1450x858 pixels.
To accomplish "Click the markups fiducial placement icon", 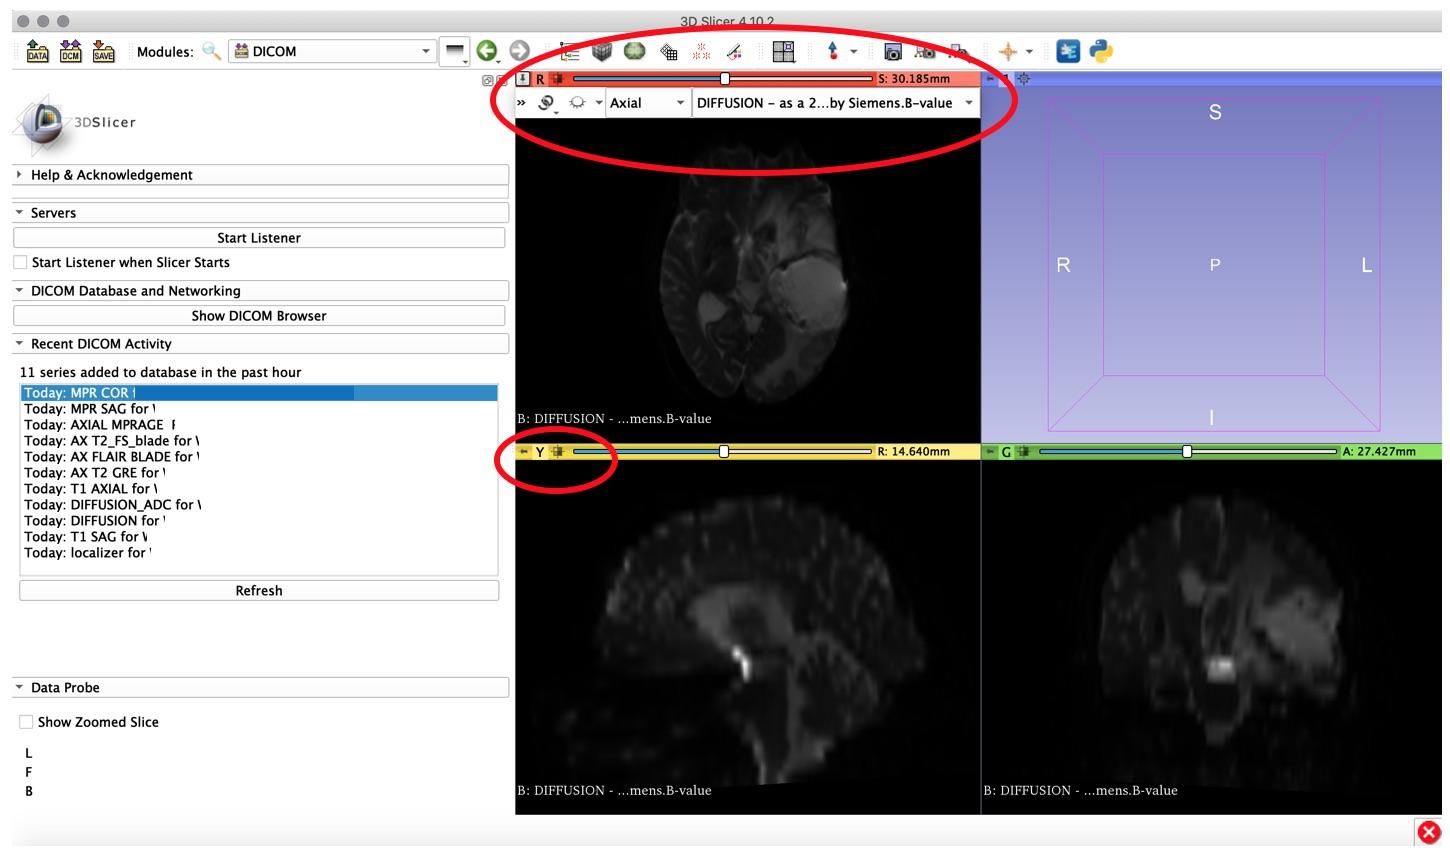I will click(x=833, y=51).
